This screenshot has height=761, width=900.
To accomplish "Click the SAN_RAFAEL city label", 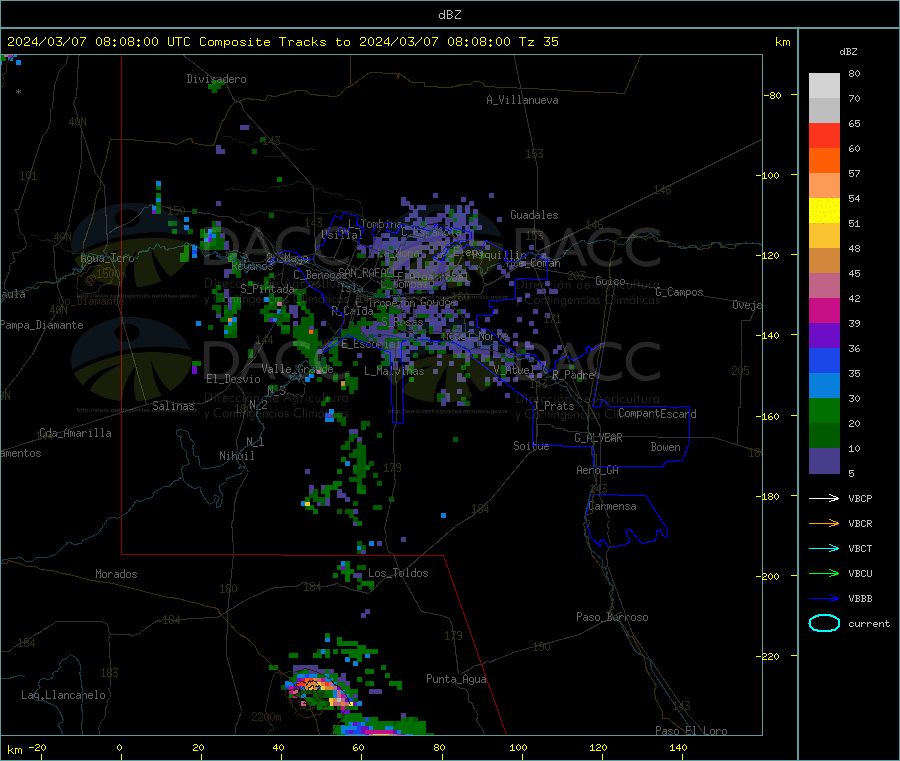I will pos(366,272).
